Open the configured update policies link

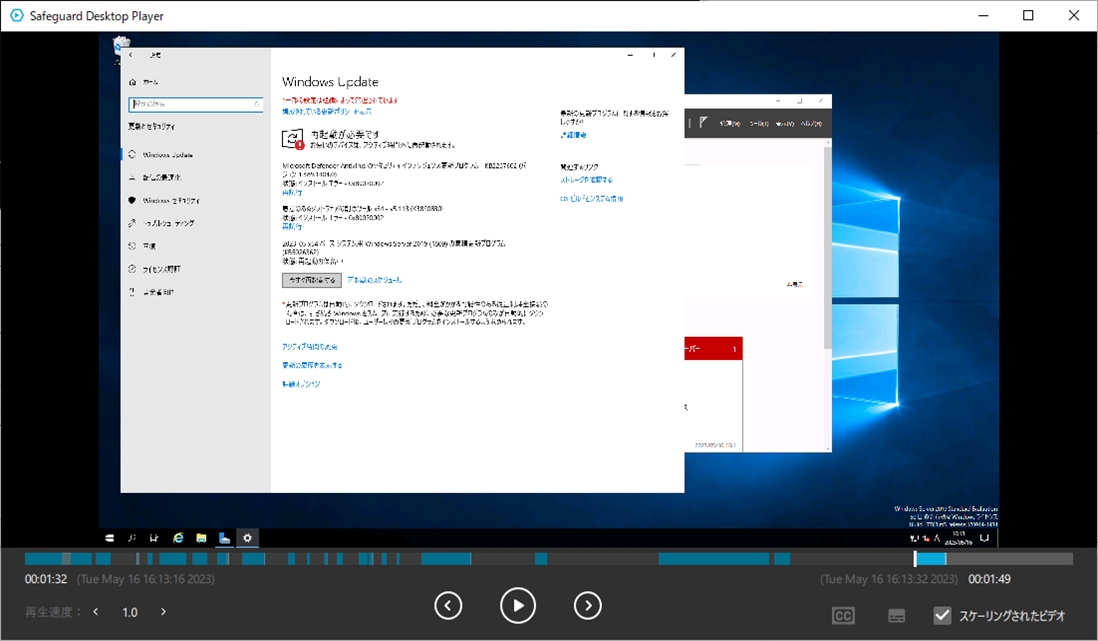coord(327,111)
